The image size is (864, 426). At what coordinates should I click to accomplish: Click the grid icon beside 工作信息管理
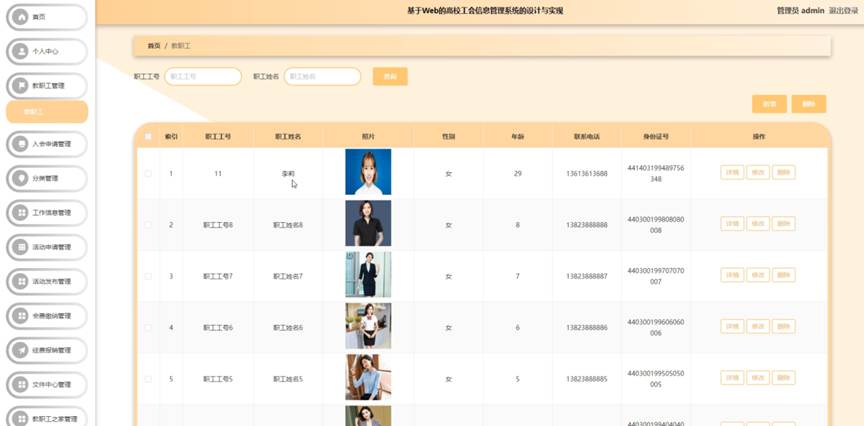tap(20, 213)
